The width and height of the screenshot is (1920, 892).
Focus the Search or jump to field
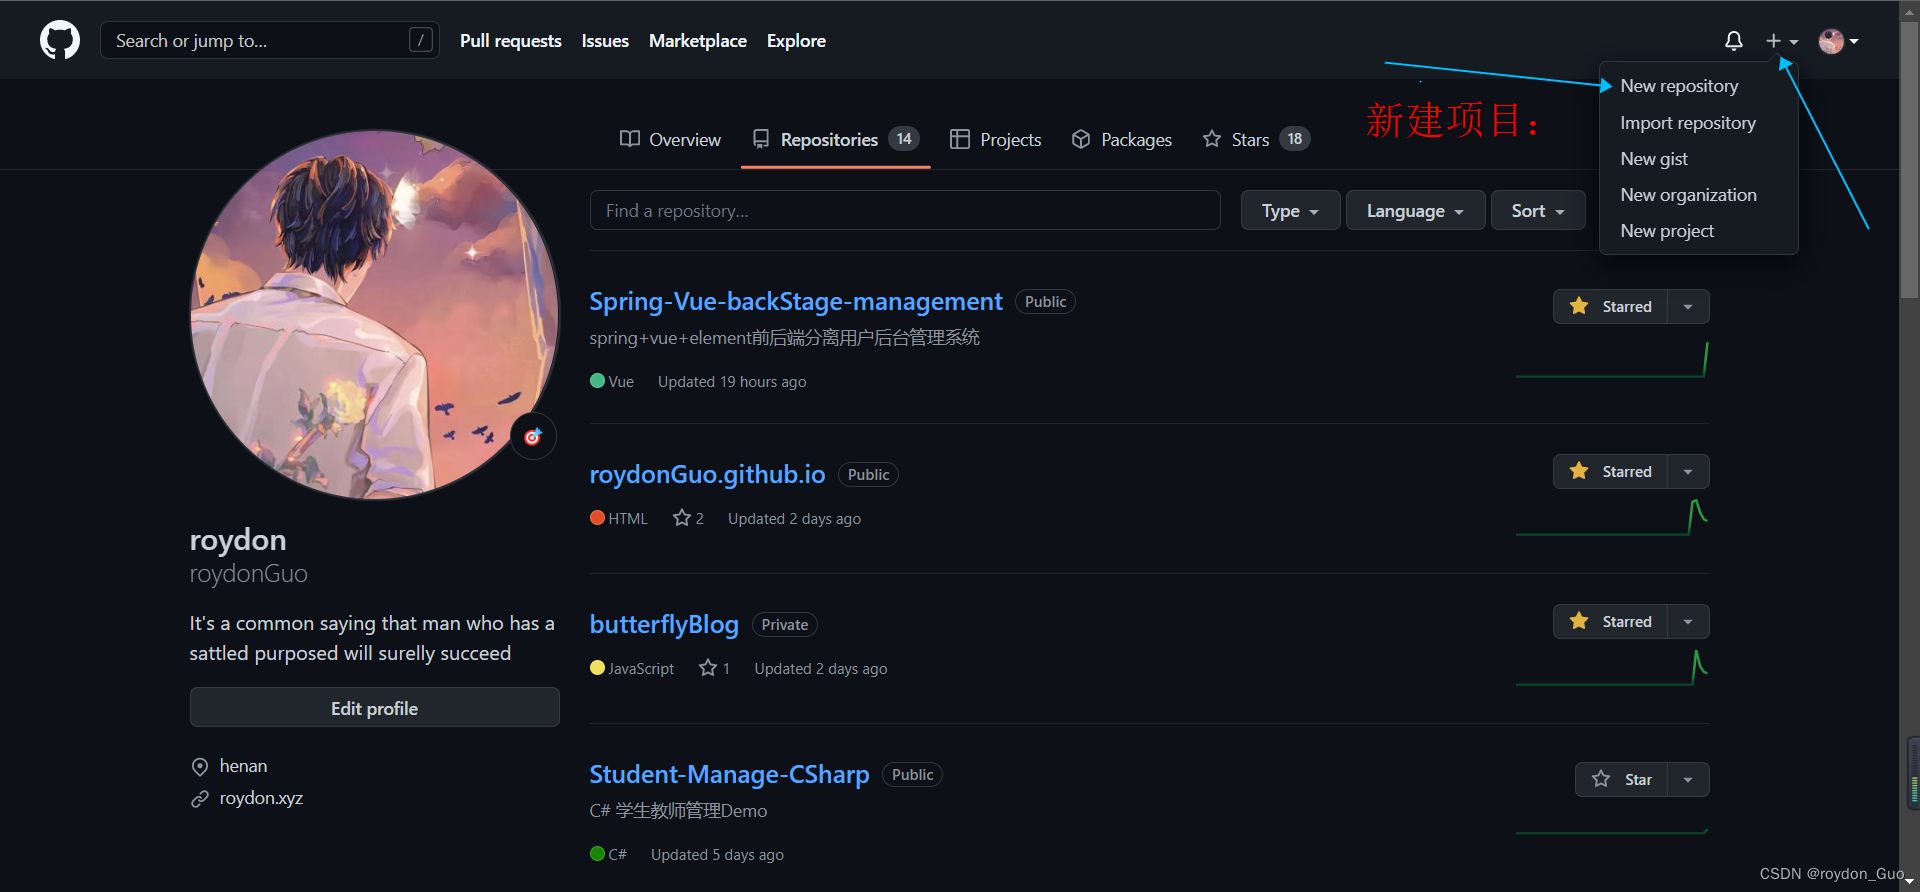point(270,41)
